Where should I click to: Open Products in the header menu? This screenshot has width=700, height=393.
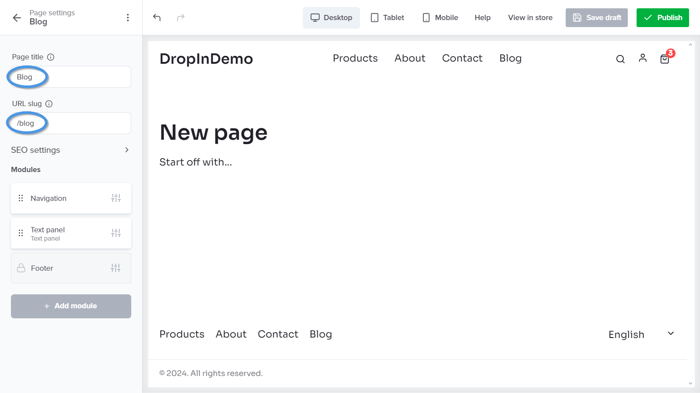coord(355,58)
